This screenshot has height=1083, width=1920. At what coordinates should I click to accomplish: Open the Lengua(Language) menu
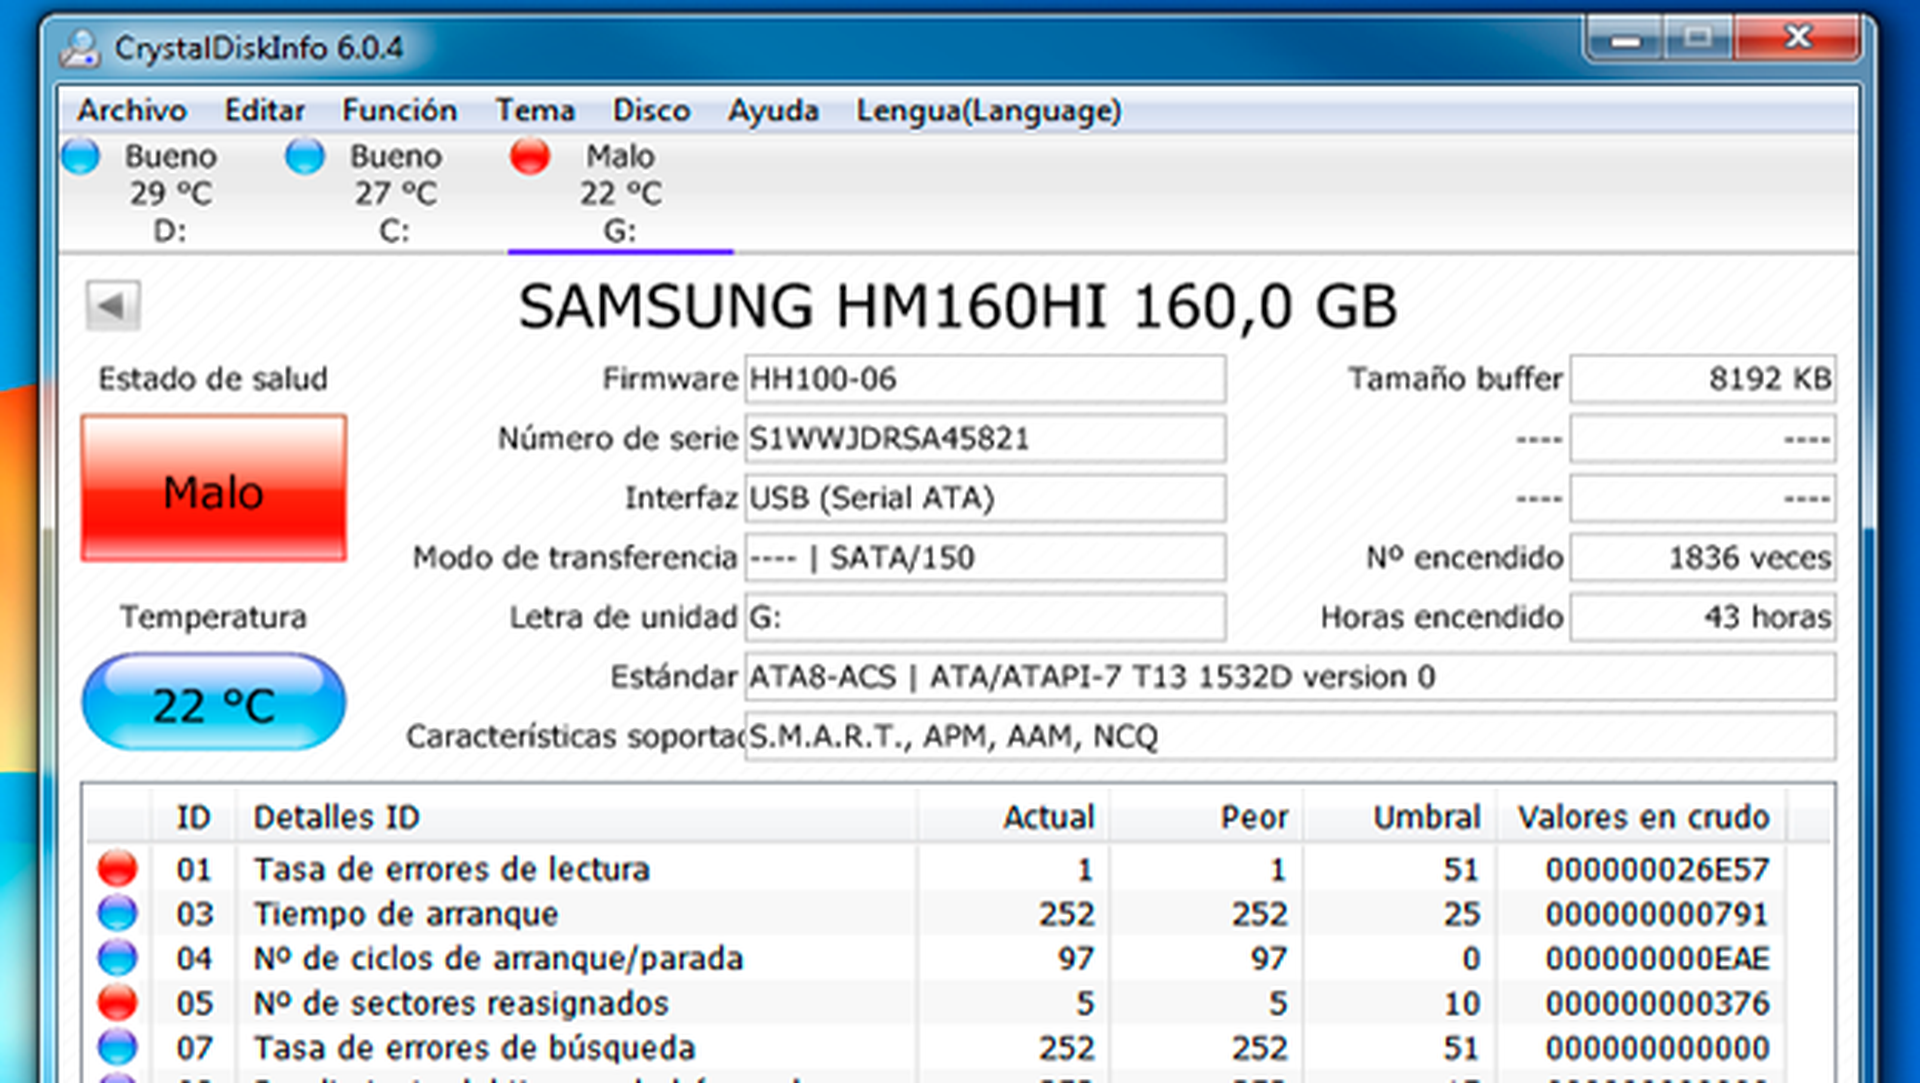[988, 110]
